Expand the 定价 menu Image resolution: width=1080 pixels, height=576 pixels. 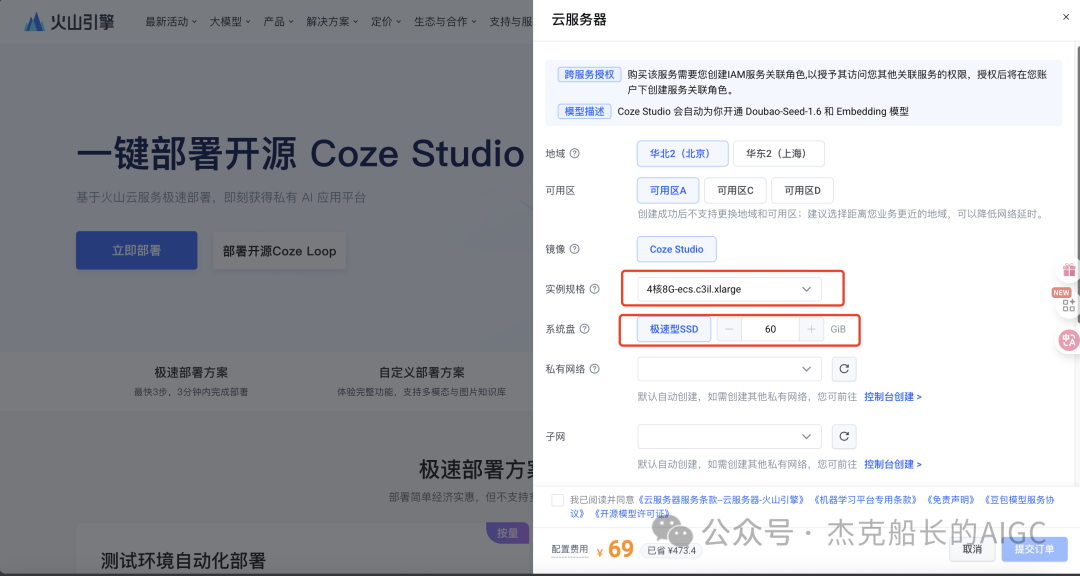coord(386,21)
